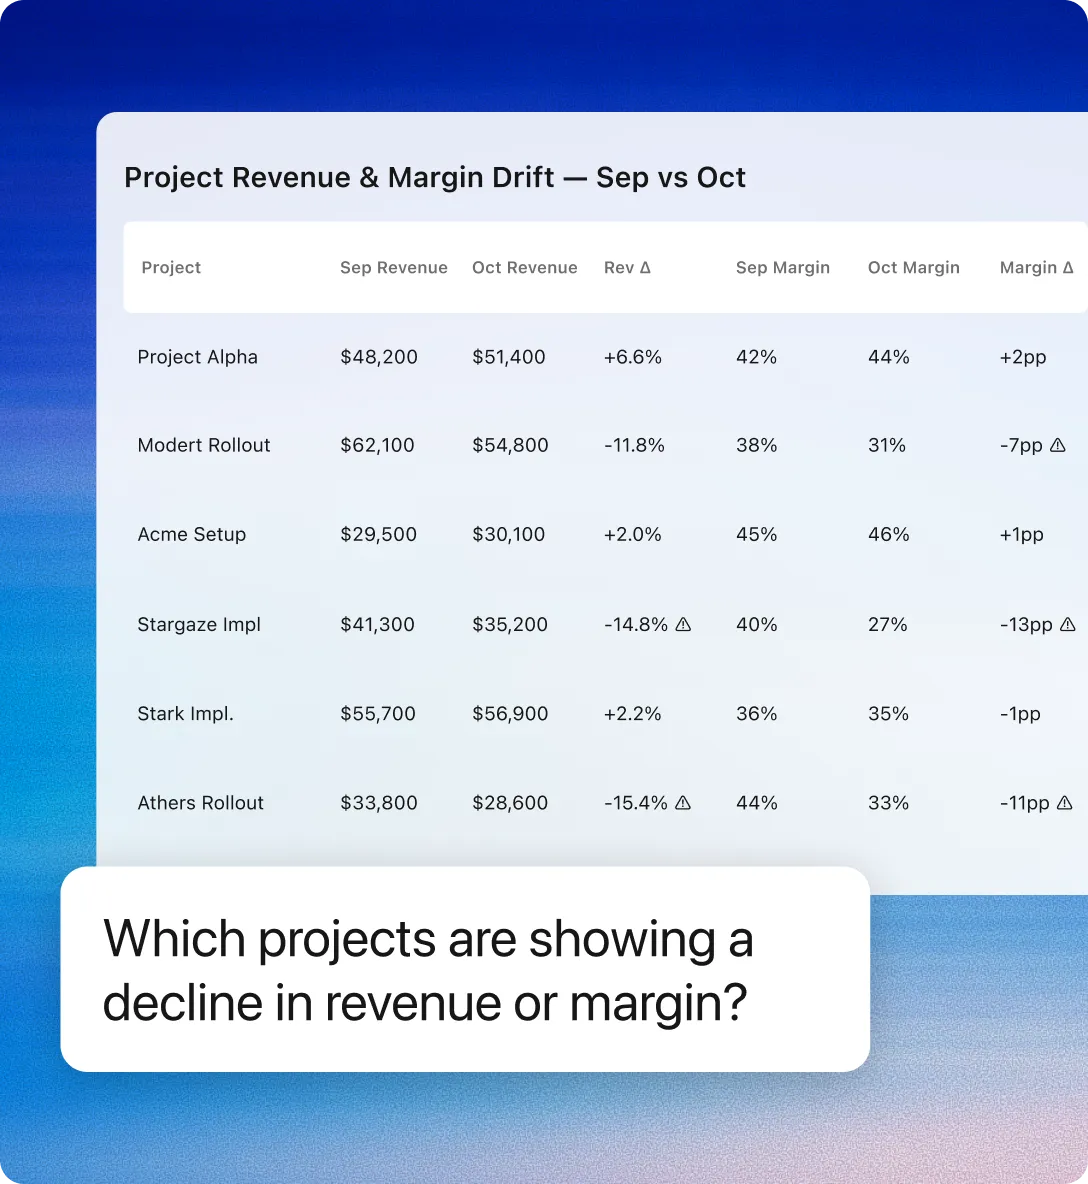The height and width of the screenshot is (1184, 1088).
Task: Click the Rev Δ column header
Action: pos(627,267)
